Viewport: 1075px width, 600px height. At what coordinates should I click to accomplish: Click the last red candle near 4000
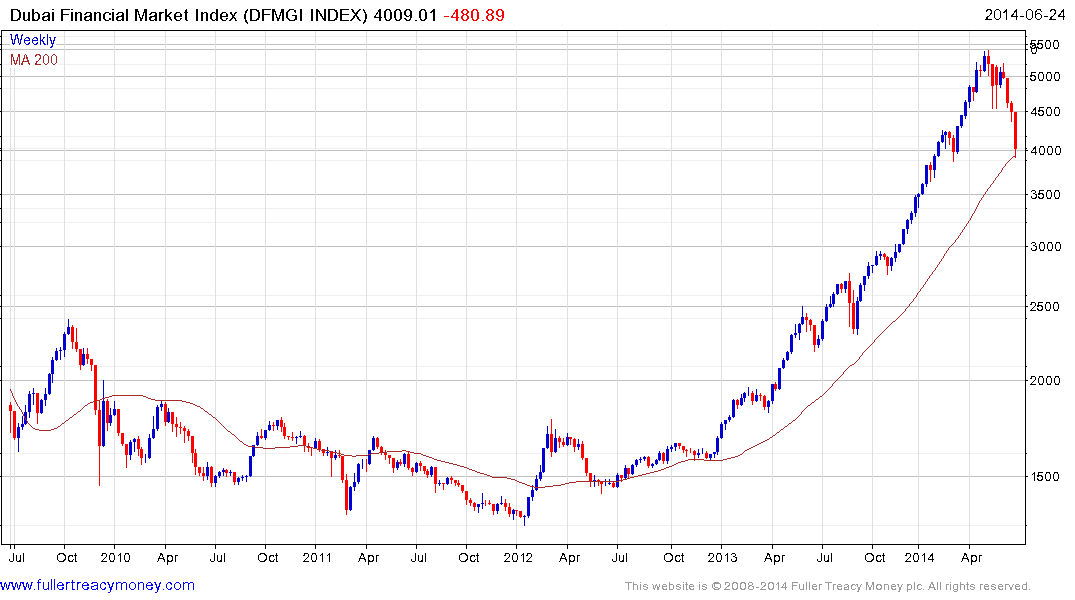tap(1015, 134)
